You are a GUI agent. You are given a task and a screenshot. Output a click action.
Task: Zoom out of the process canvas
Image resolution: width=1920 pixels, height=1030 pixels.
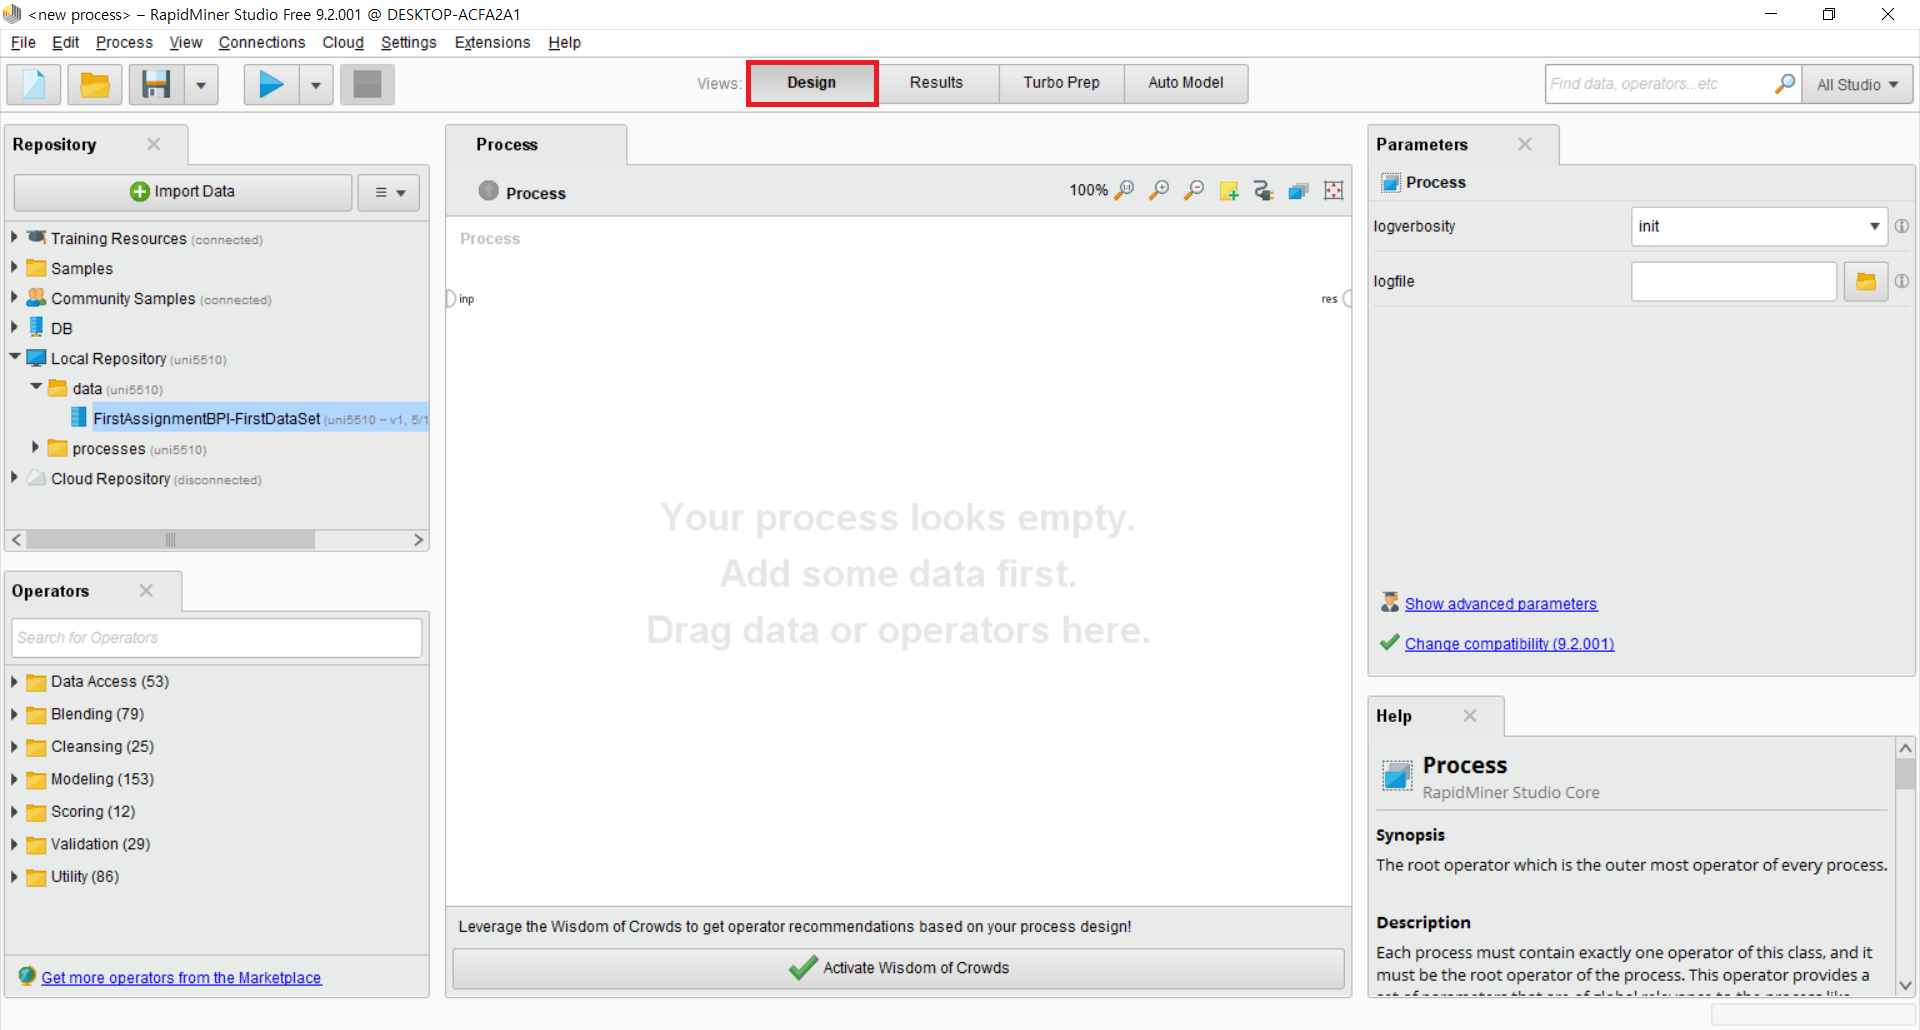point(1194,190)
